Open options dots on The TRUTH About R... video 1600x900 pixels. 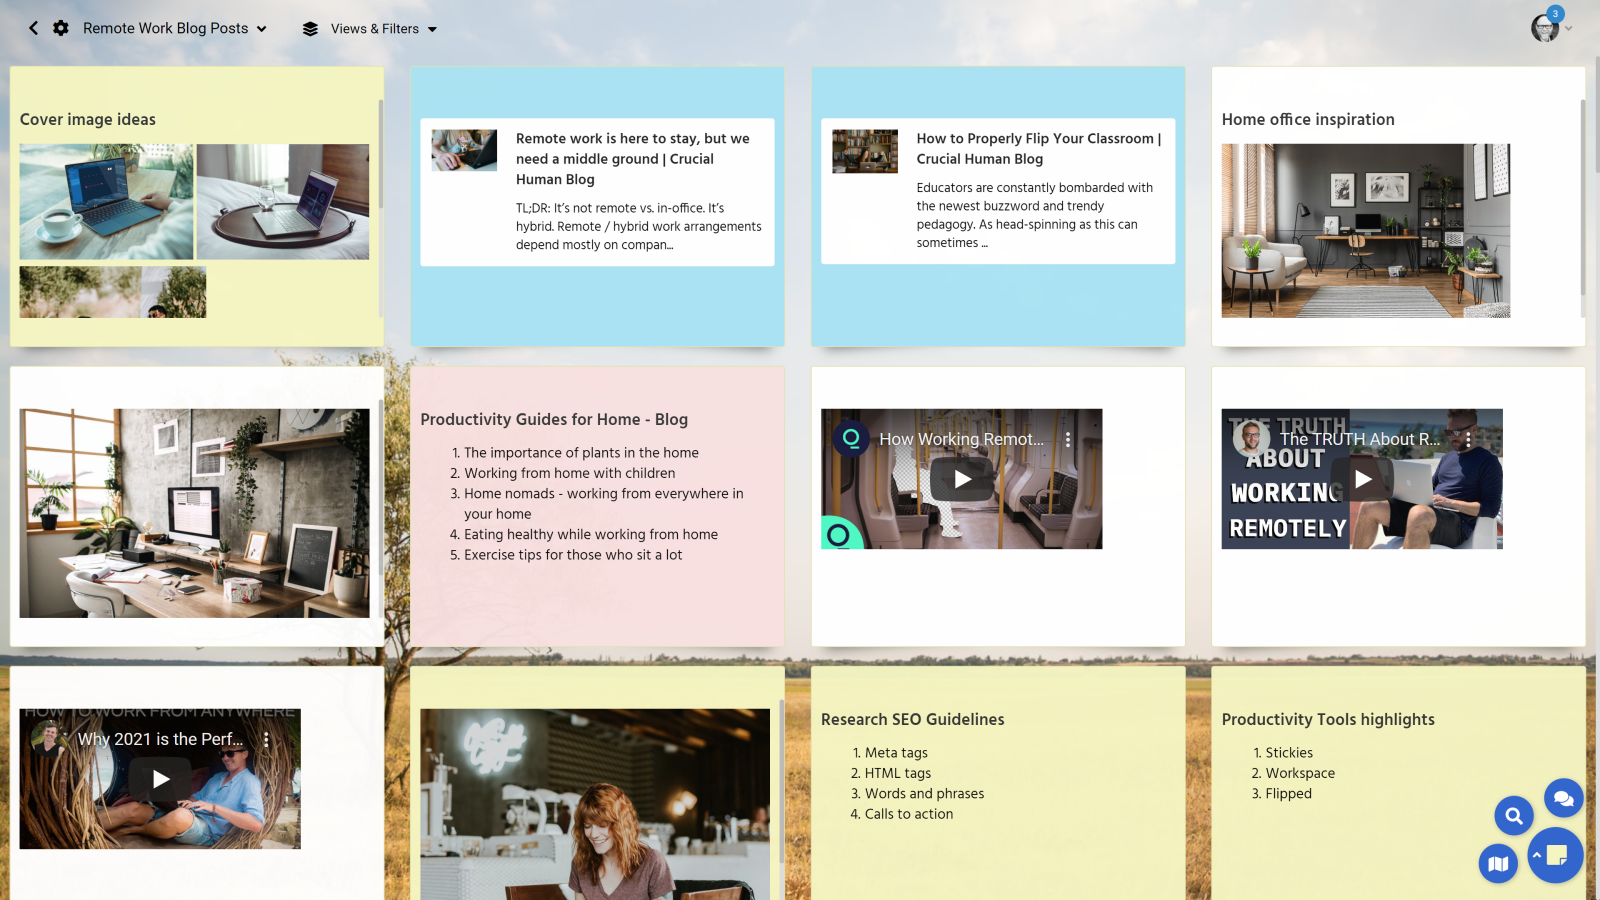(x=1468, y=439)
